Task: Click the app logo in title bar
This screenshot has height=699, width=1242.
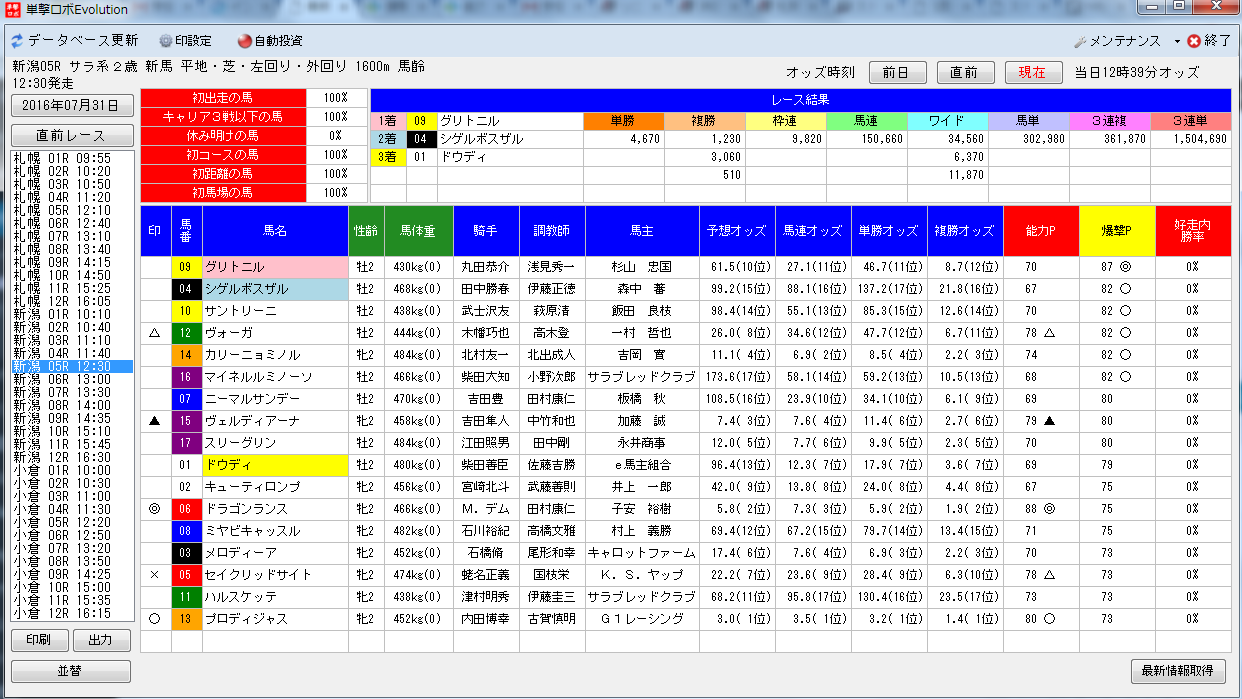Action: pos(12,9)
